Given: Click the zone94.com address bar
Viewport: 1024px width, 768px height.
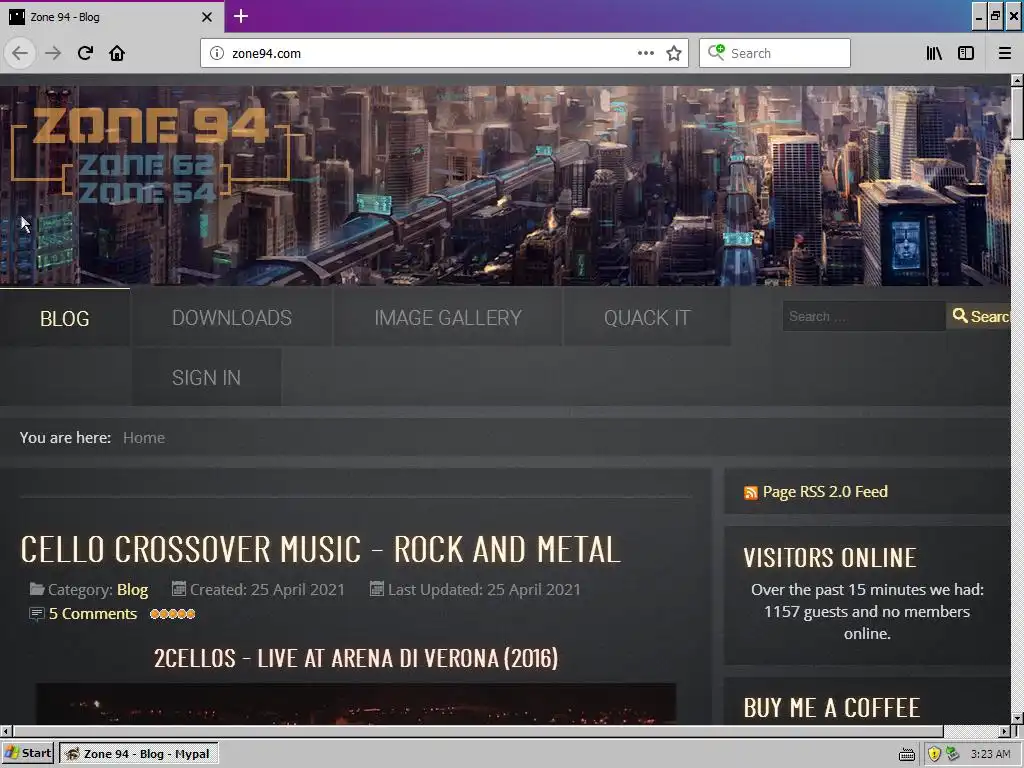Looking at the screenshot, I should click(x=431, y=53).
